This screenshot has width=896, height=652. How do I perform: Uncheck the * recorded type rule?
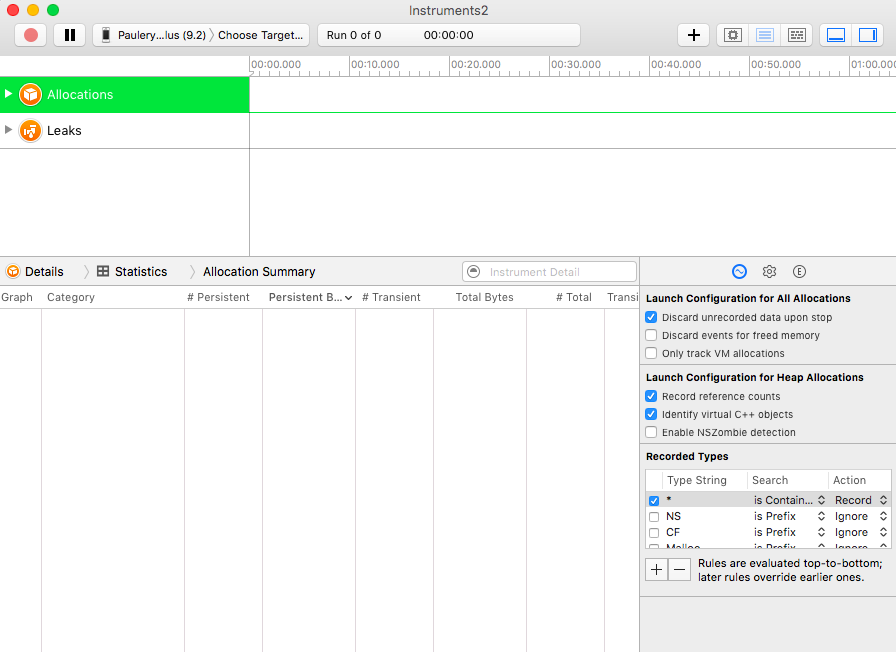[654, 501]
